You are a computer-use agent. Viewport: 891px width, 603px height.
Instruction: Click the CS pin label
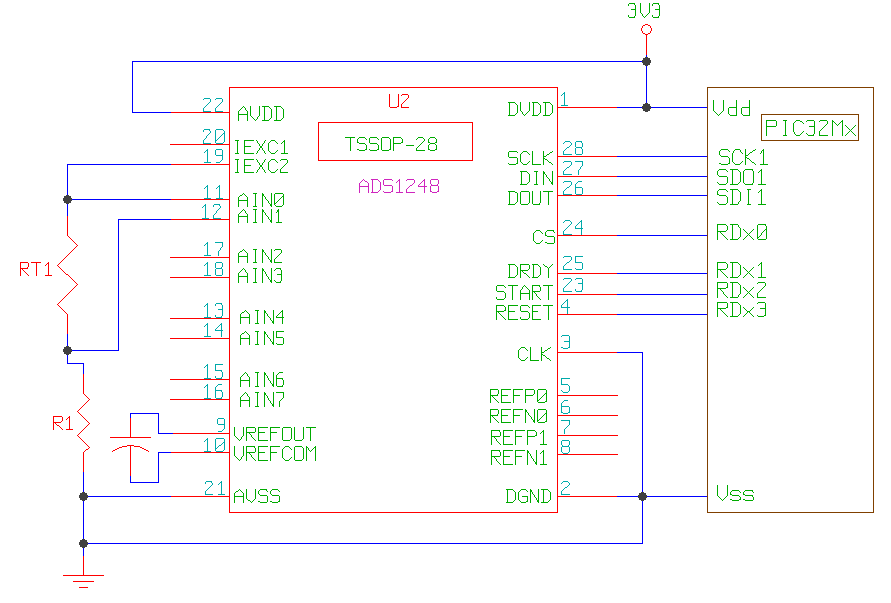click(x=543, y=237)
